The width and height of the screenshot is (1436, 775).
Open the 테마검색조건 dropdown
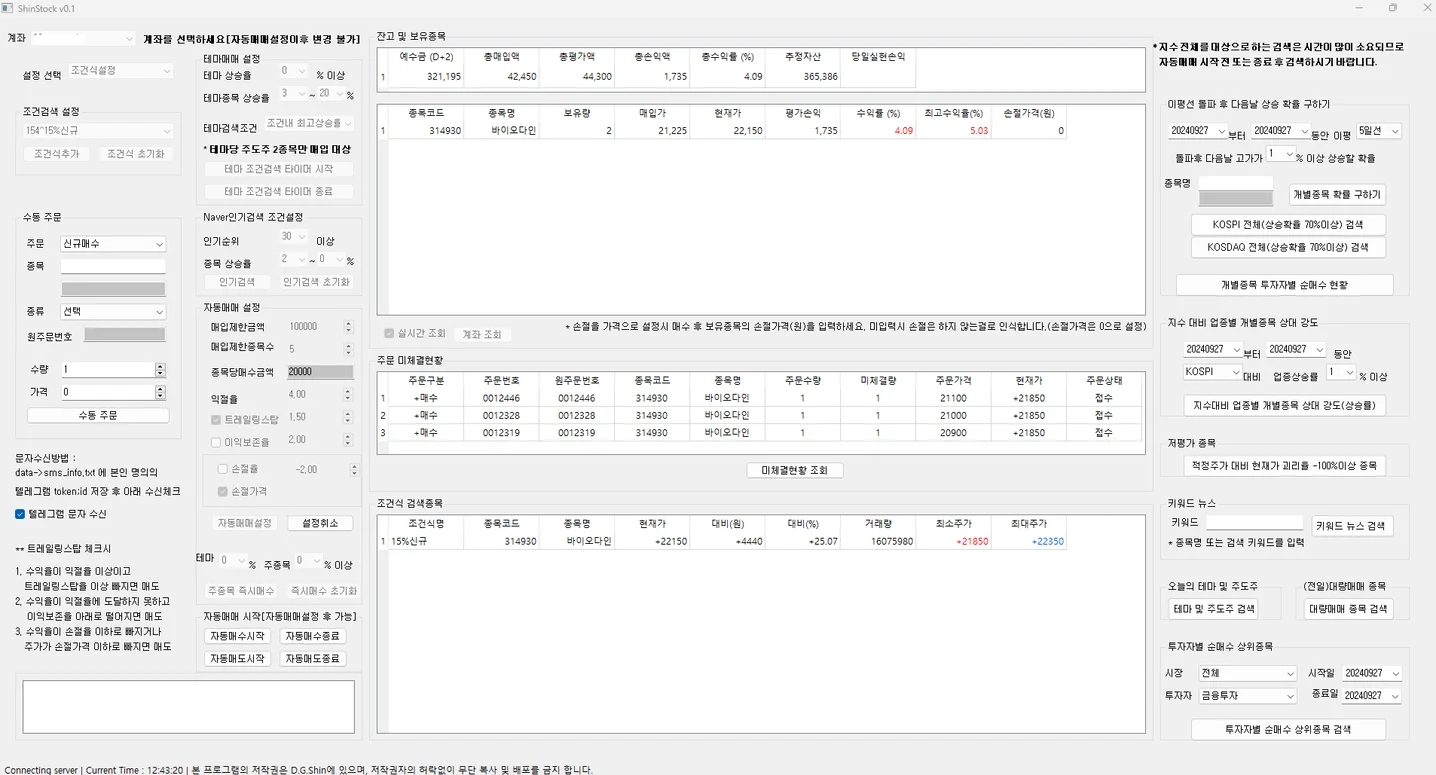309,123
